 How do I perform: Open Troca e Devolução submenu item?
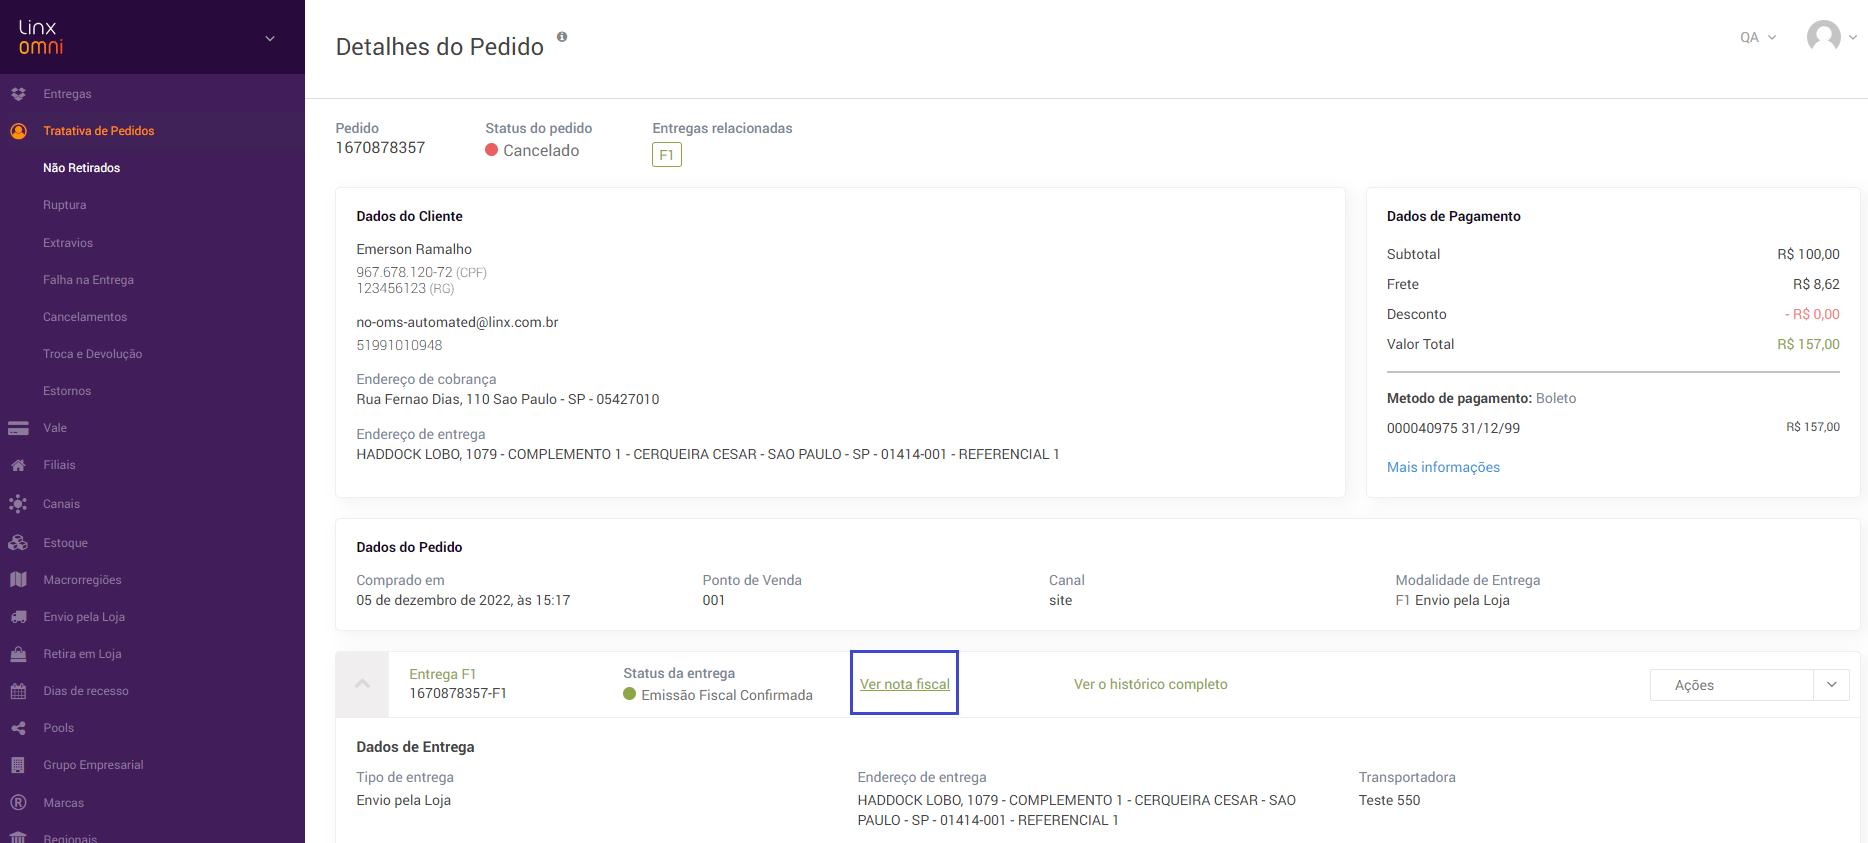93,354
